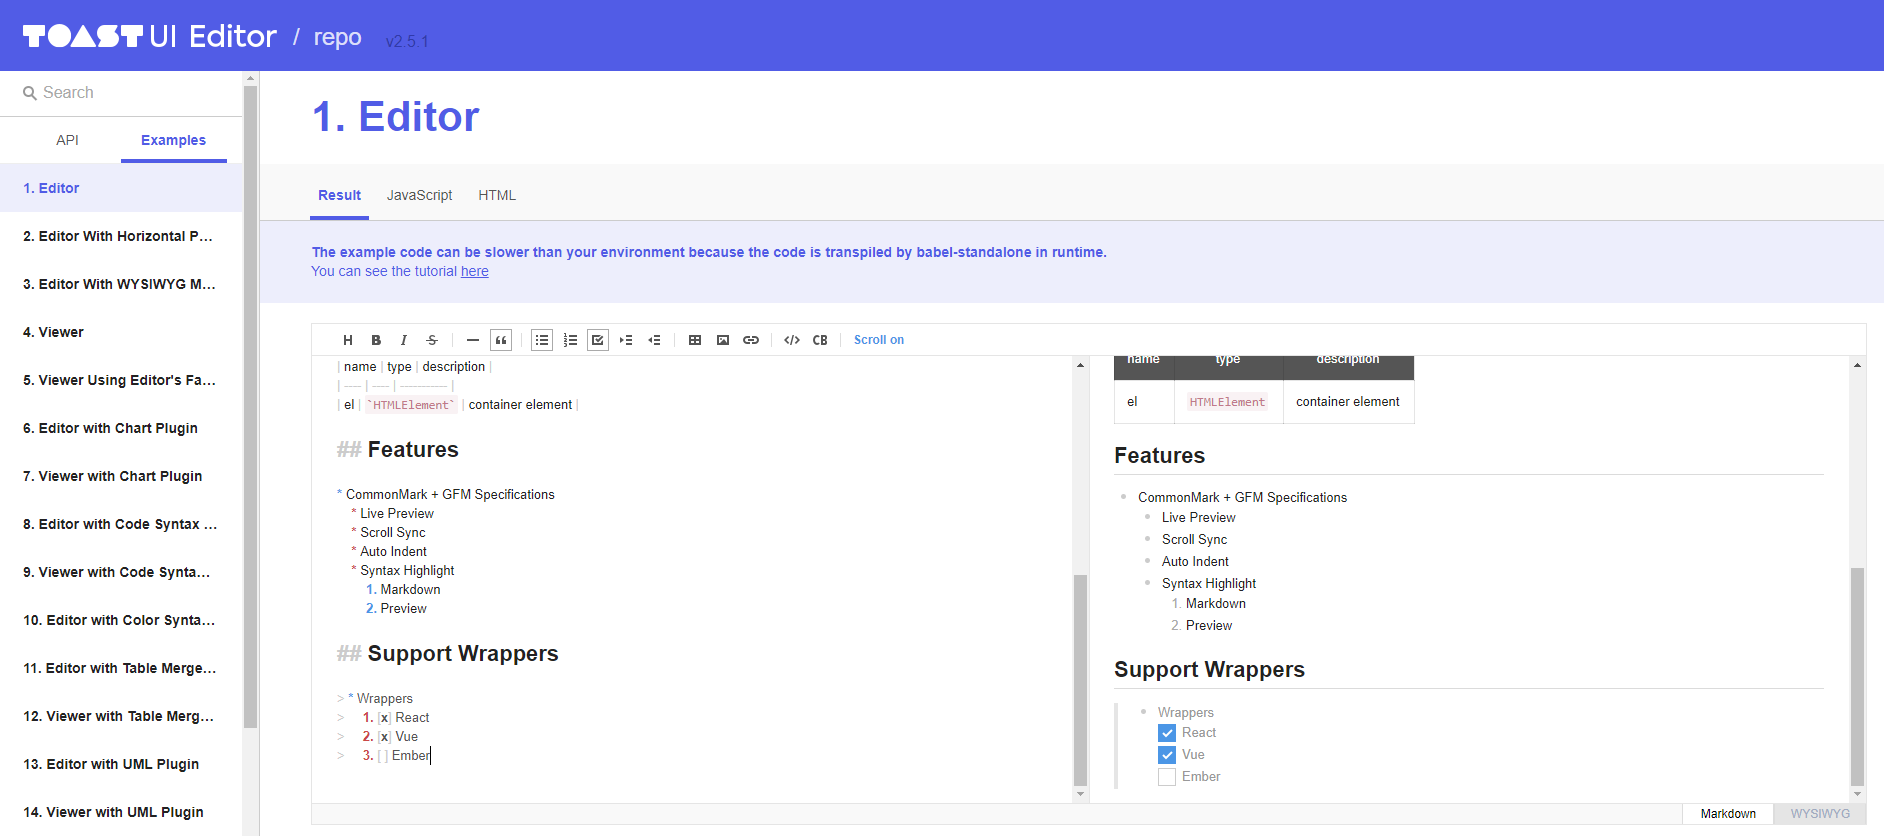Open example 10. Editor with Color Syntax
The image size is (1884, 836).
click(121, 620)
